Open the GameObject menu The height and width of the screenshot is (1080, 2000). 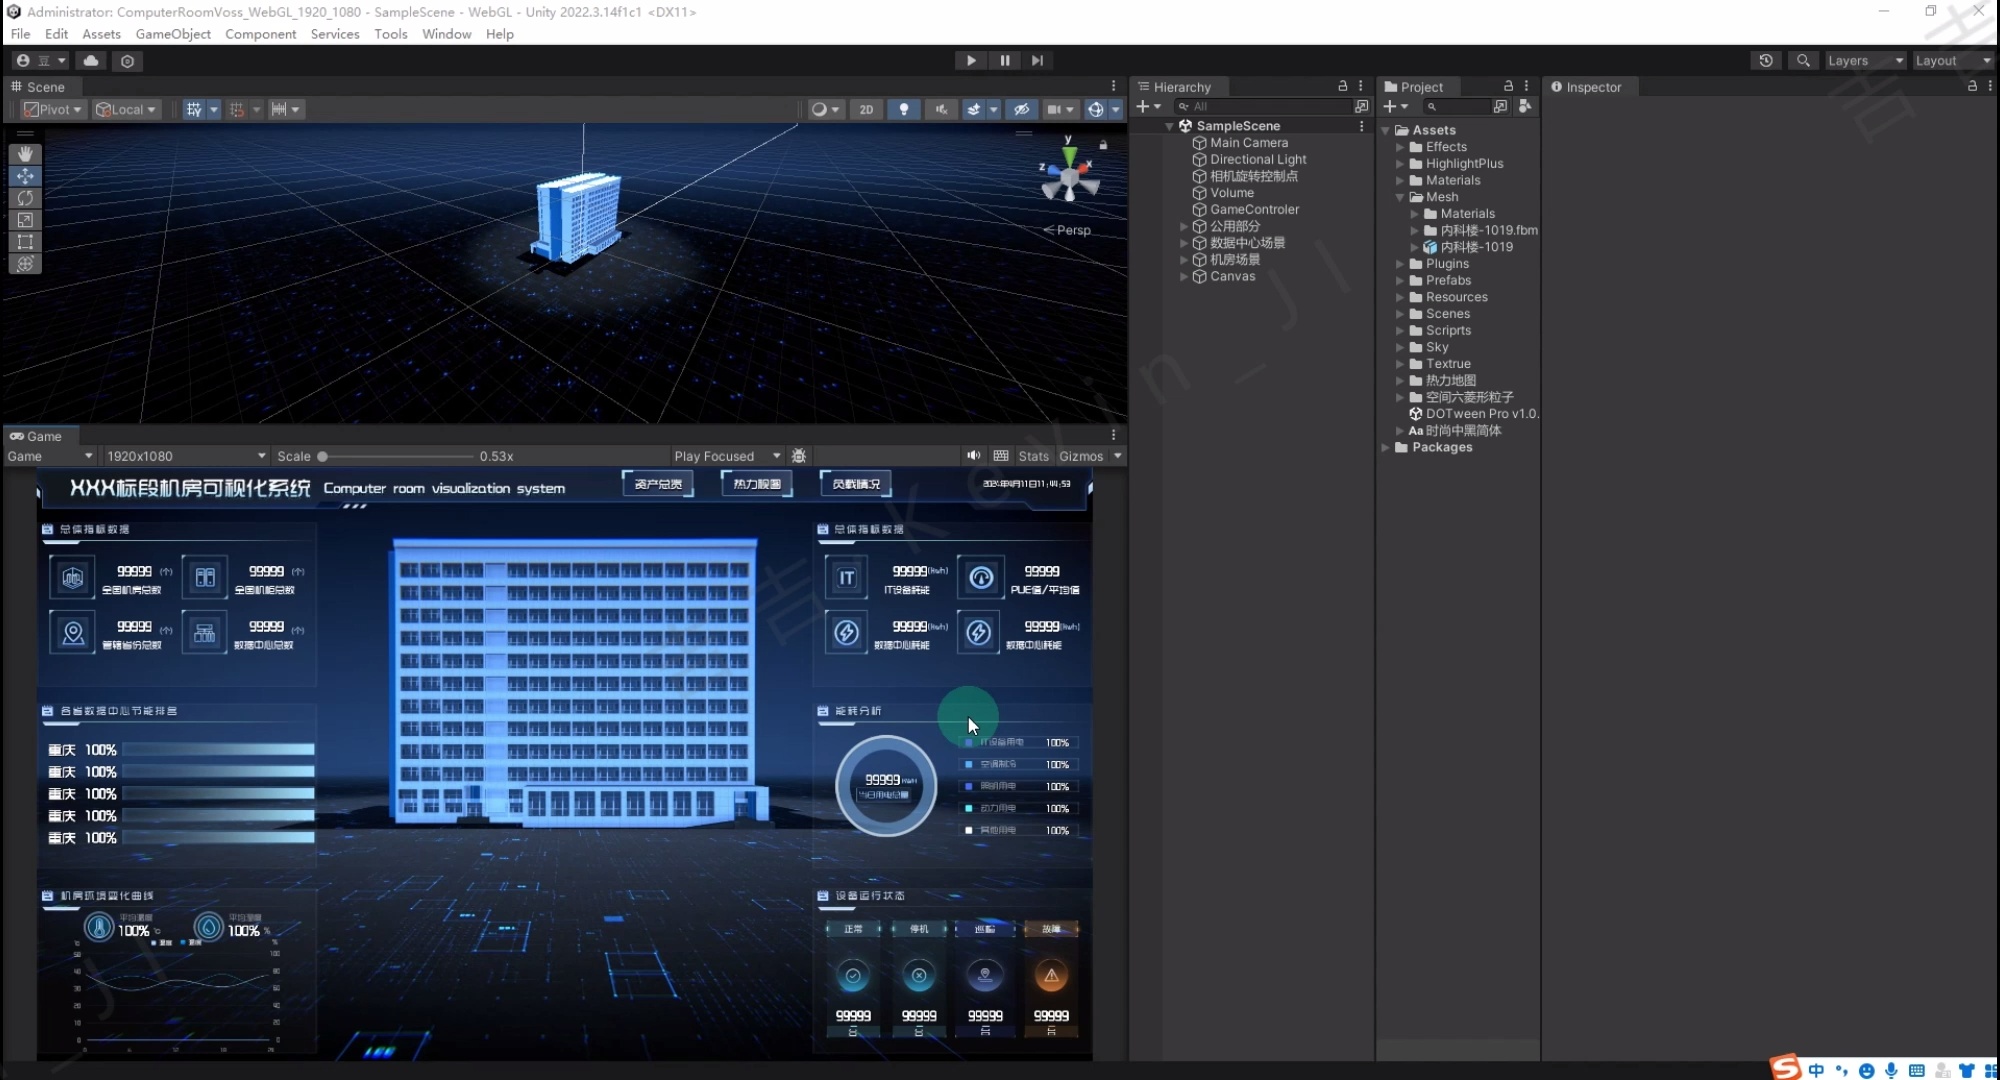[x=173, y=34]
